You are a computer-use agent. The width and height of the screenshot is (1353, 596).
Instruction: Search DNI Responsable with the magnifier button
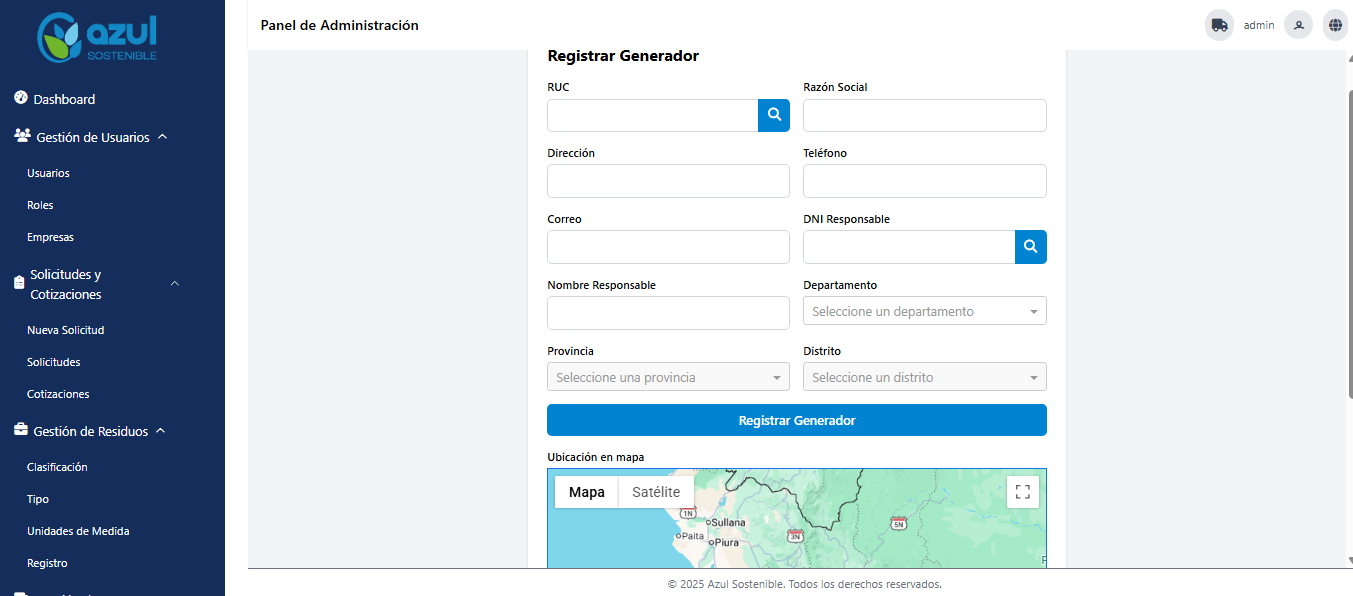1031,247
